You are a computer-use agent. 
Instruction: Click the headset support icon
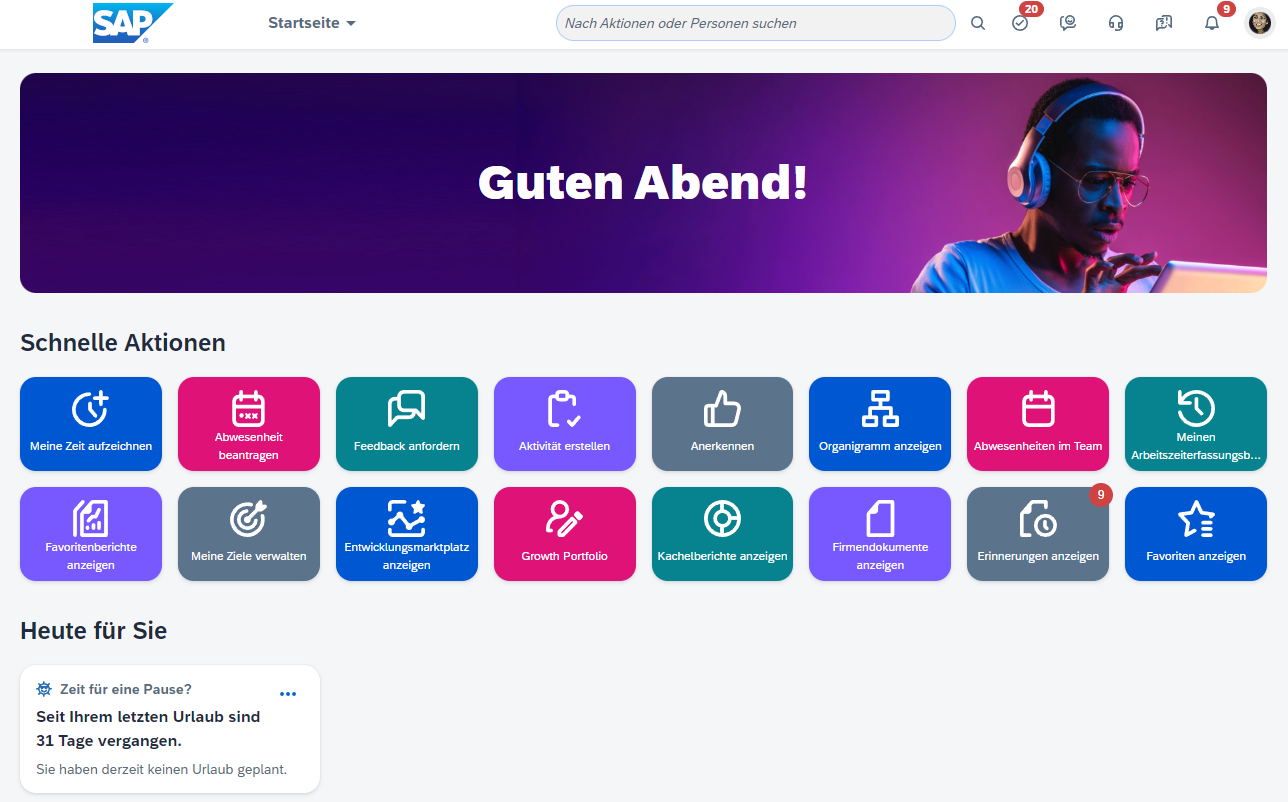(1116, 23)
